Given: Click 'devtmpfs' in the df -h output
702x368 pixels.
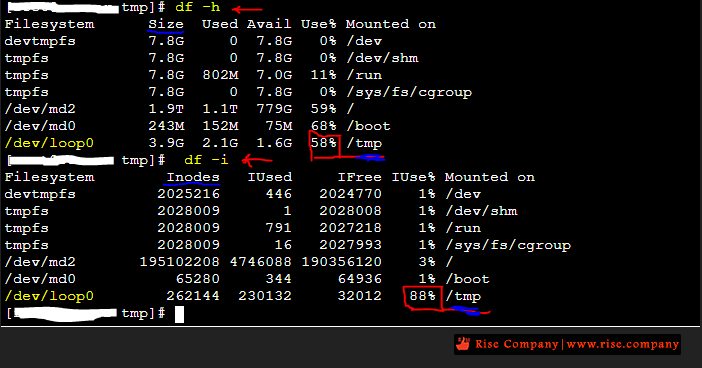Looking at the screenshot, I should pos(40,41).
